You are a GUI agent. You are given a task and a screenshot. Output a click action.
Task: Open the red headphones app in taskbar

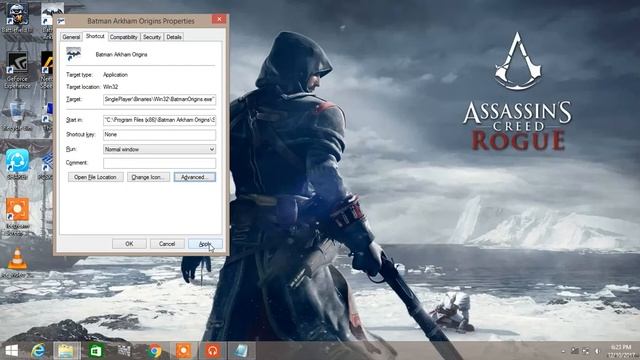click(212, 351)
